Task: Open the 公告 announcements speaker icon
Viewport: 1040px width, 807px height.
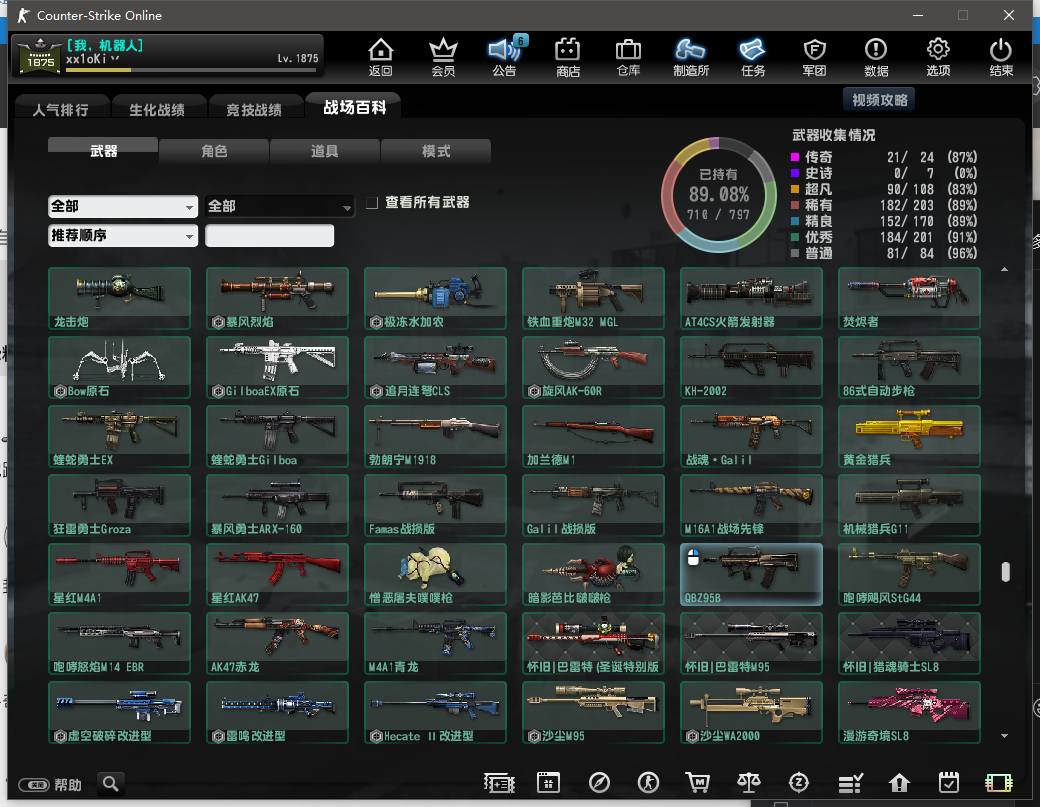Action: coord(504,57)
